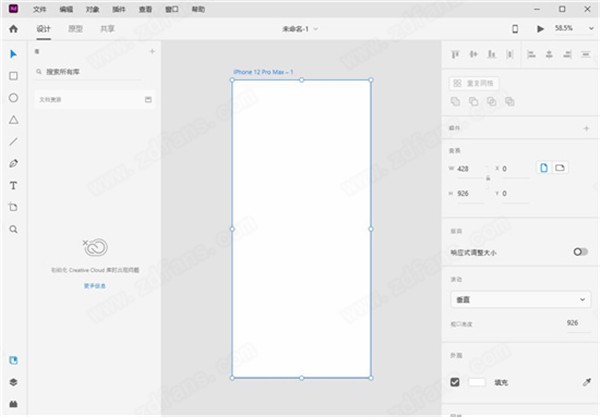Image resolution: width=600 pixels, height=417 pixels.
Task: Toggle the responsive resize switch
Action: 580,252
